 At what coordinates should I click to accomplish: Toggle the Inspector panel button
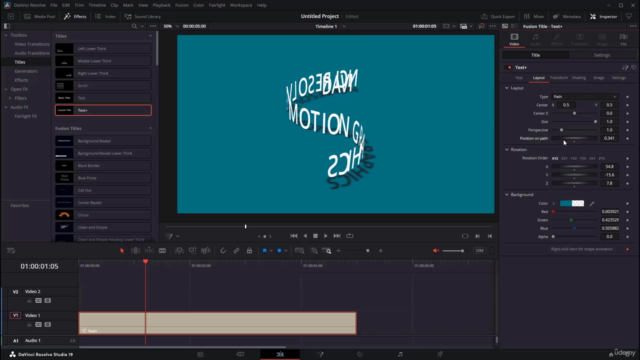[x=604, y=16]
